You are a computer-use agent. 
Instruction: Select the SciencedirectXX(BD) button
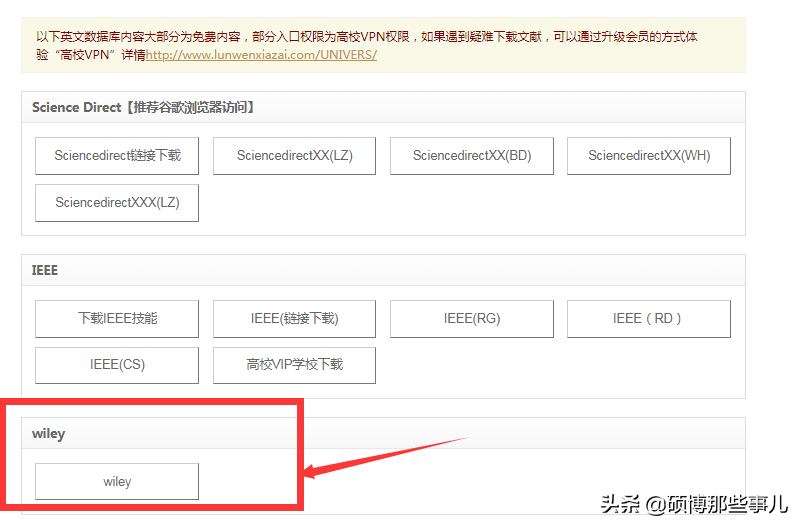[472, 156]
